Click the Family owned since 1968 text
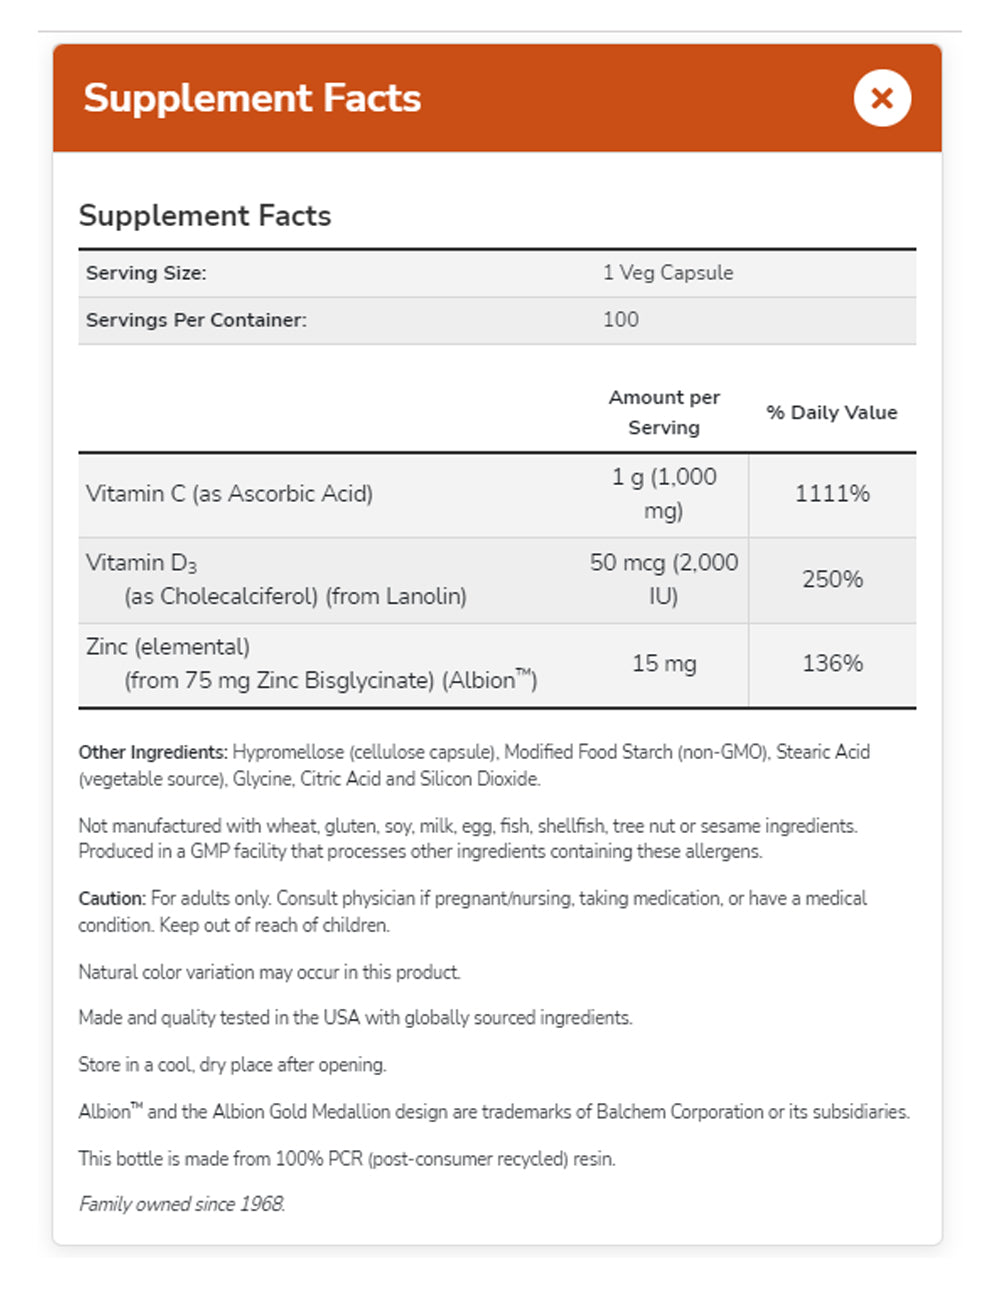 pyautogui.click(x=182, y=1205)
